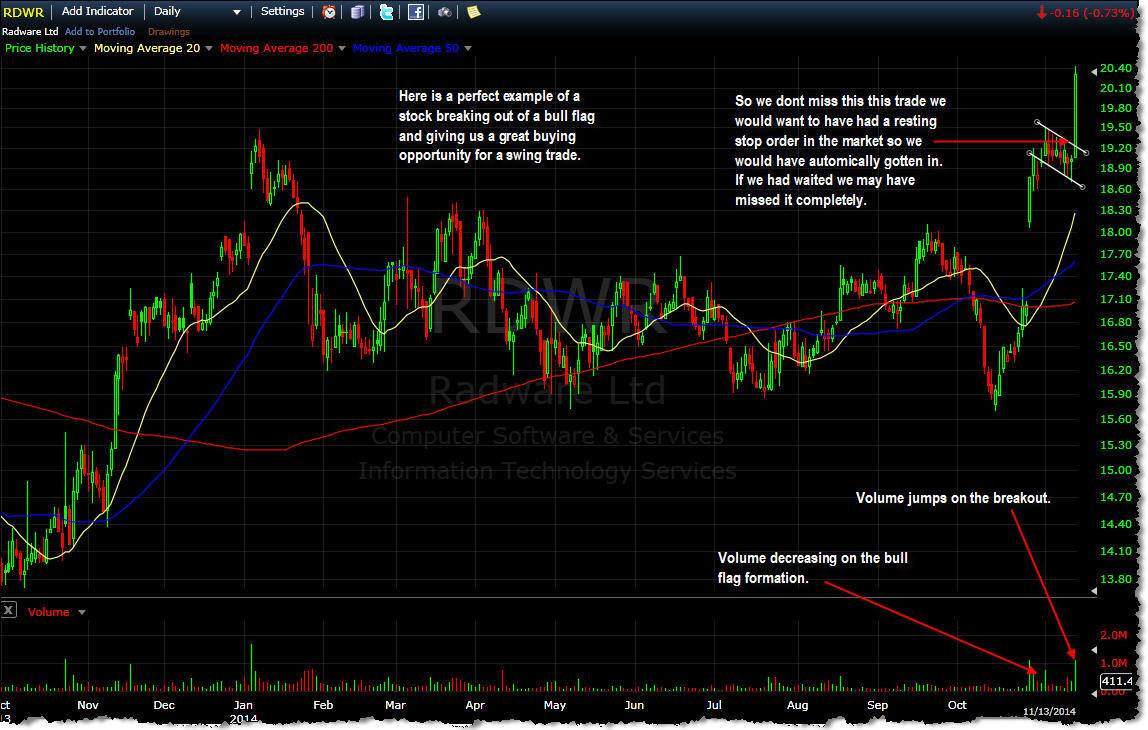Click the 2.0M volume axis label
The height and width of the screenshot is (730, 1148).
1114,635
